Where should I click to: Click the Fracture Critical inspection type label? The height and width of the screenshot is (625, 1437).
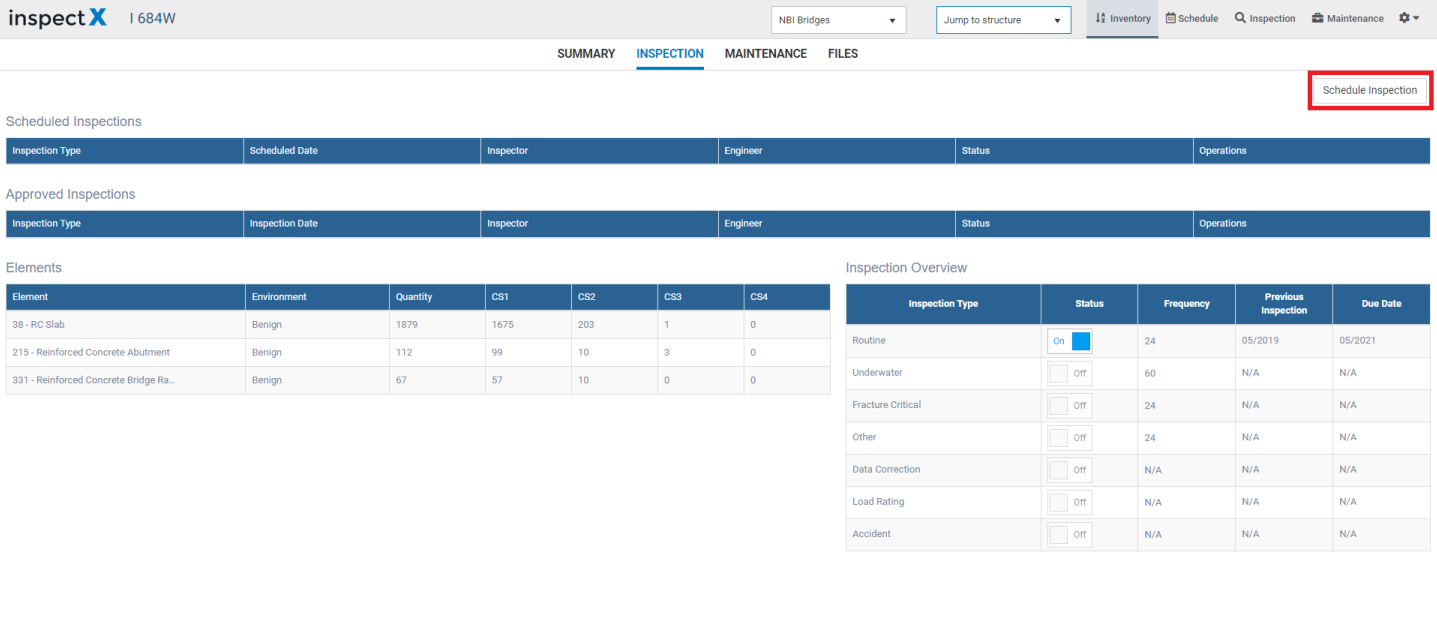tap(887, 405)
